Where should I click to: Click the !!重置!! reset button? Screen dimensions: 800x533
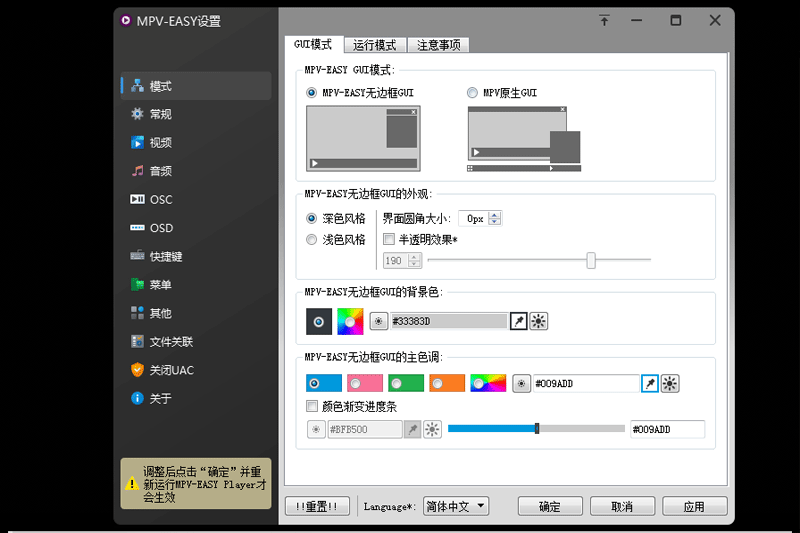(317, 506)
